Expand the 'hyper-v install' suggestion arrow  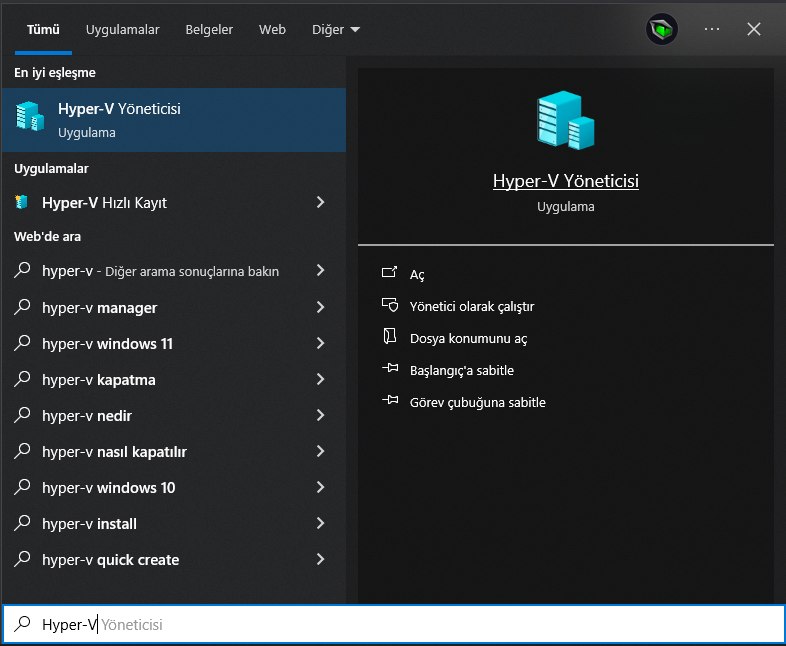coord(320,523)
